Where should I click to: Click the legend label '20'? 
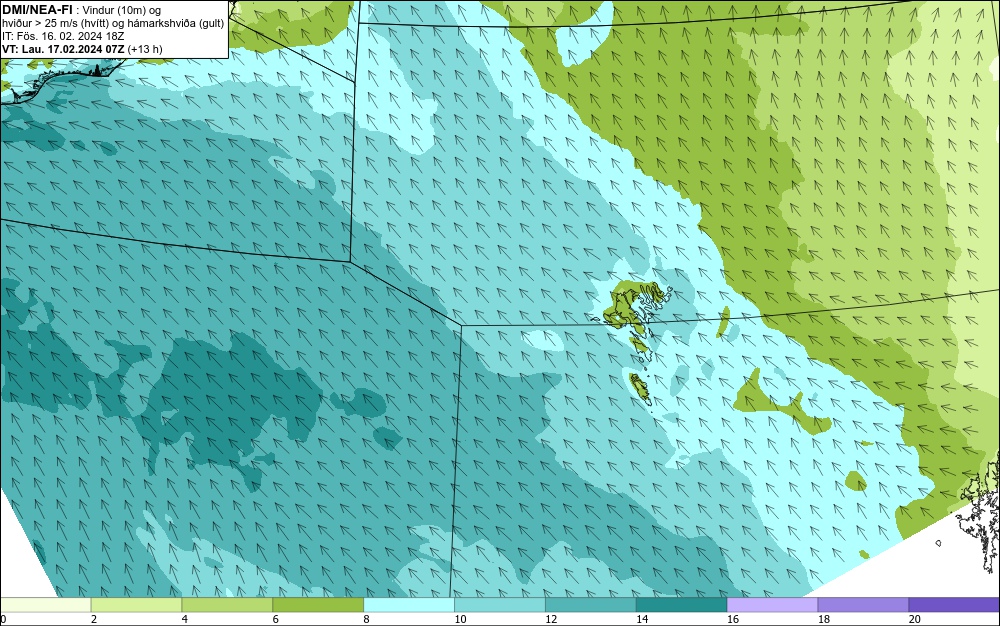click(x=915, y=619)
